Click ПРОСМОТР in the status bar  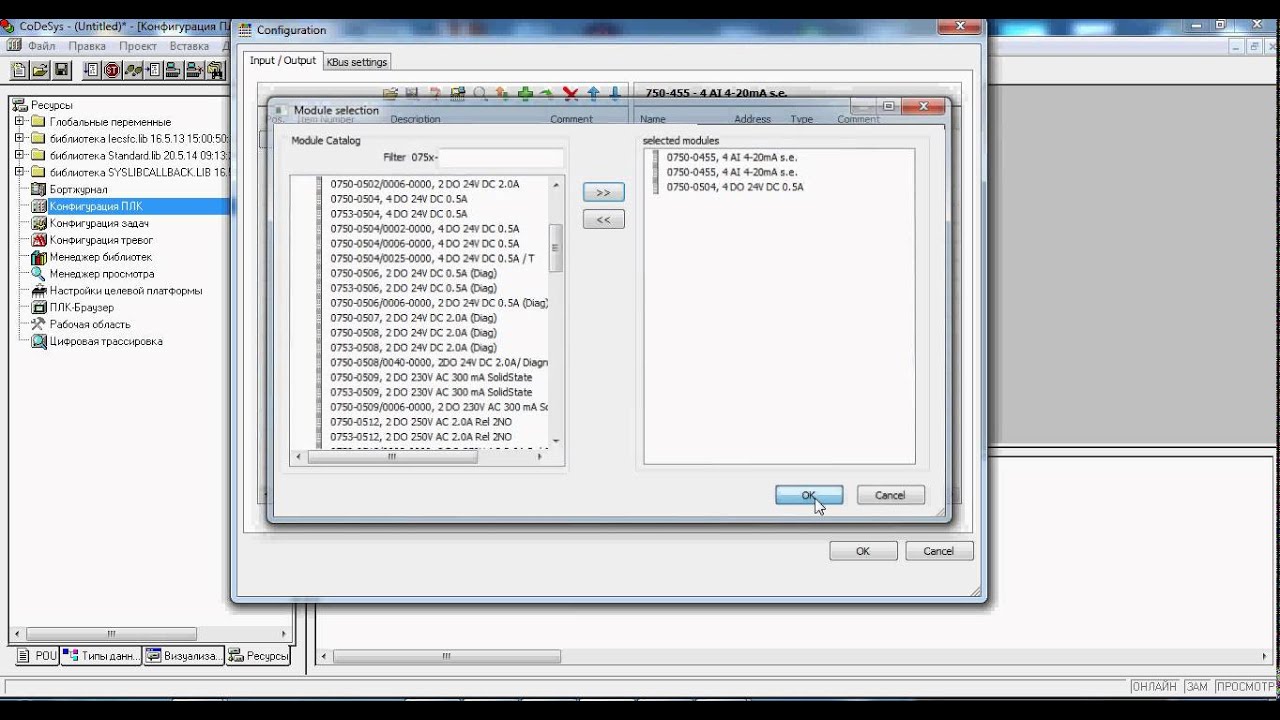1244,687
